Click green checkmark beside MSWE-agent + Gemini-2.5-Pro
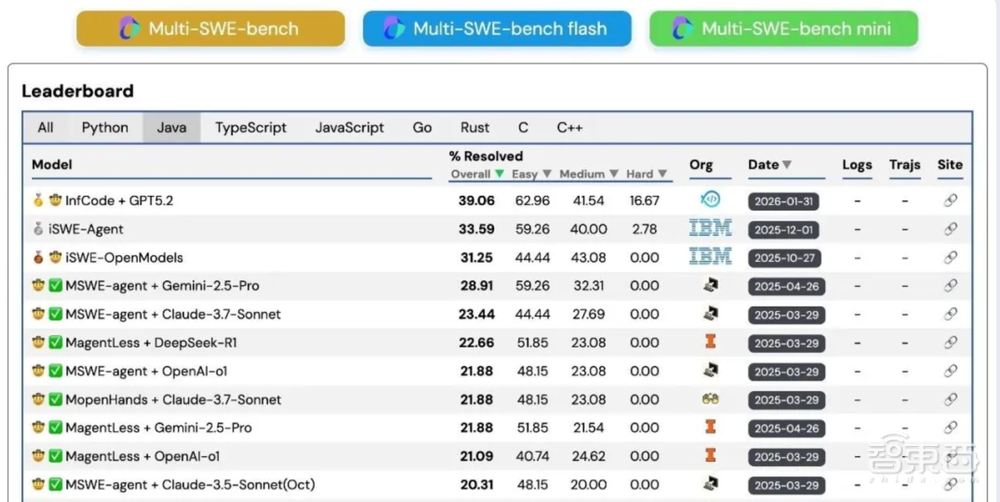 click(x=55, y=286)
